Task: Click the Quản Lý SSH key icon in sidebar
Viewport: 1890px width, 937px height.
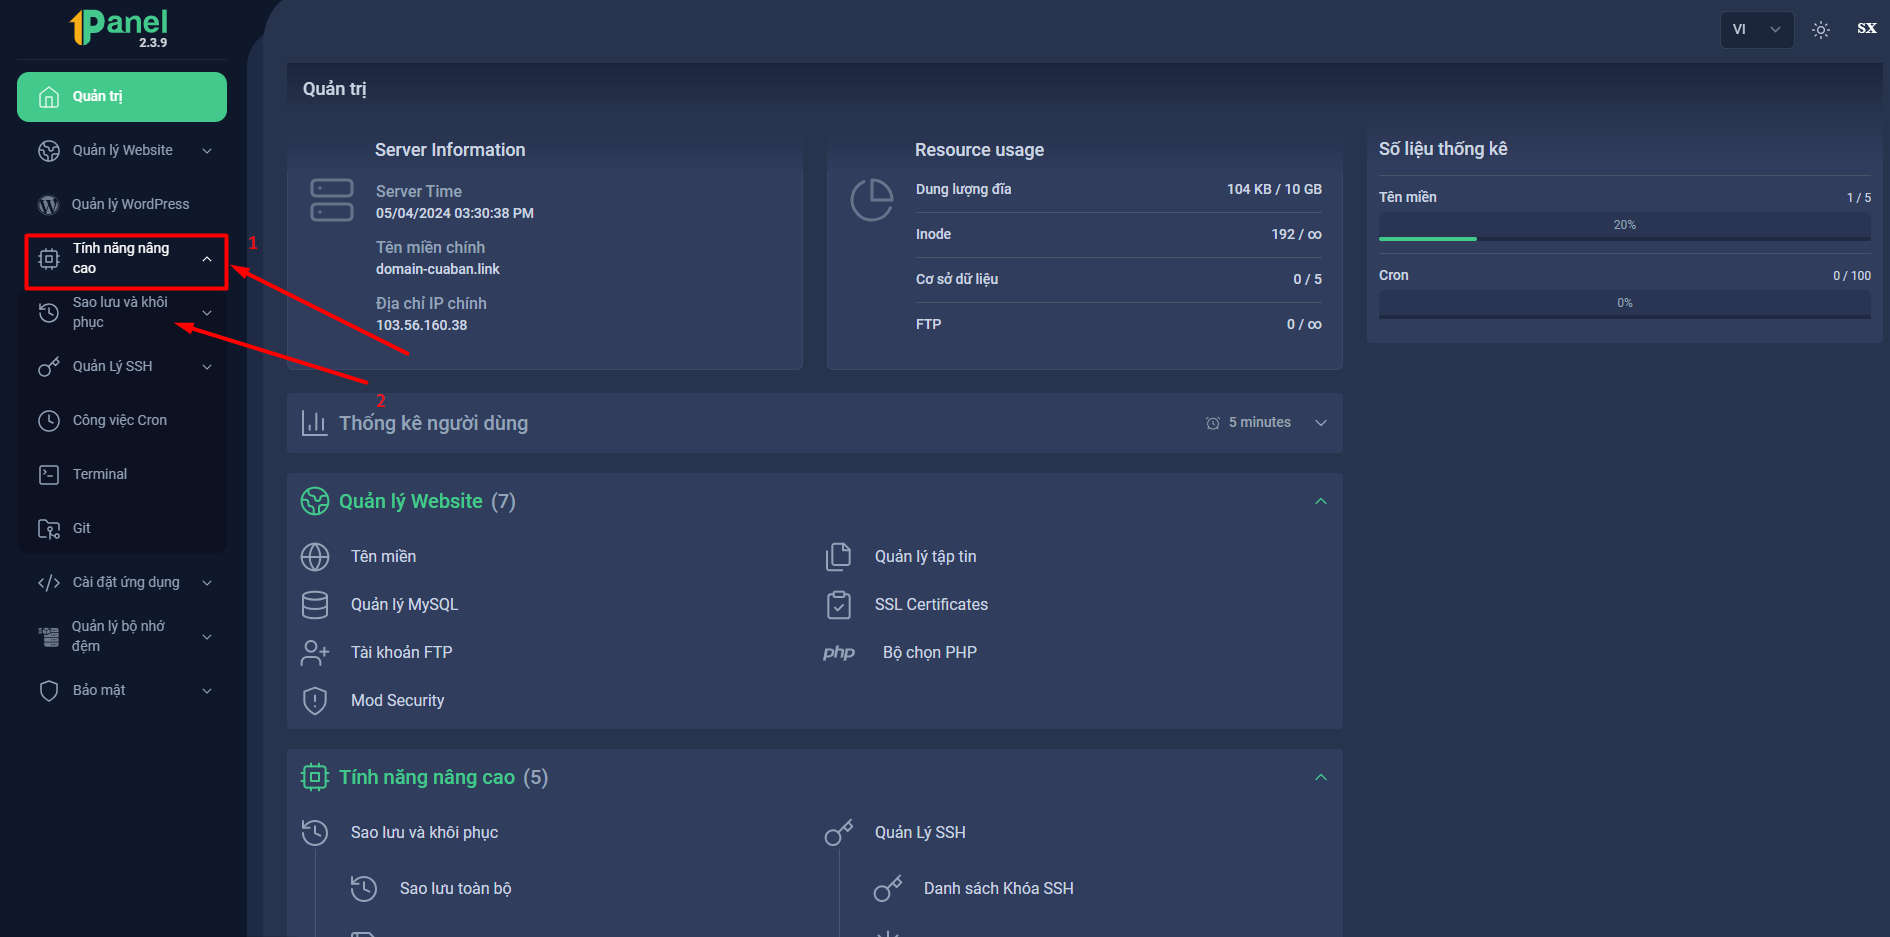Action: (49, 367)
